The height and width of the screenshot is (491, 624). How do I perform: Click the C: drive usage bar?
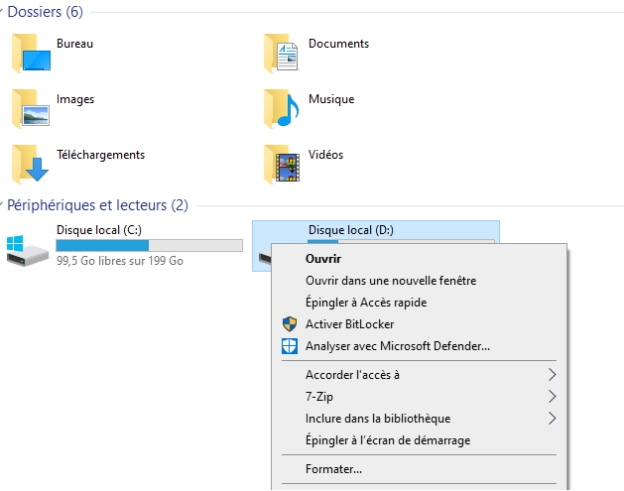pyautogui.click(x=149, y=246)
